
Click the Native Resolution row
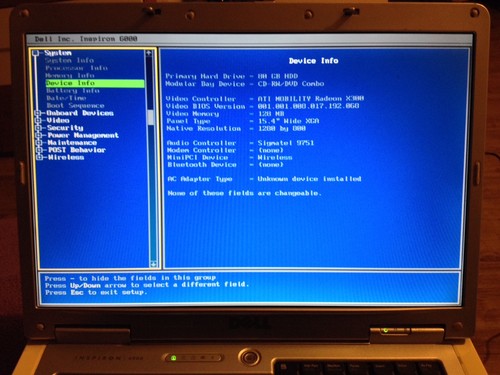236,129
